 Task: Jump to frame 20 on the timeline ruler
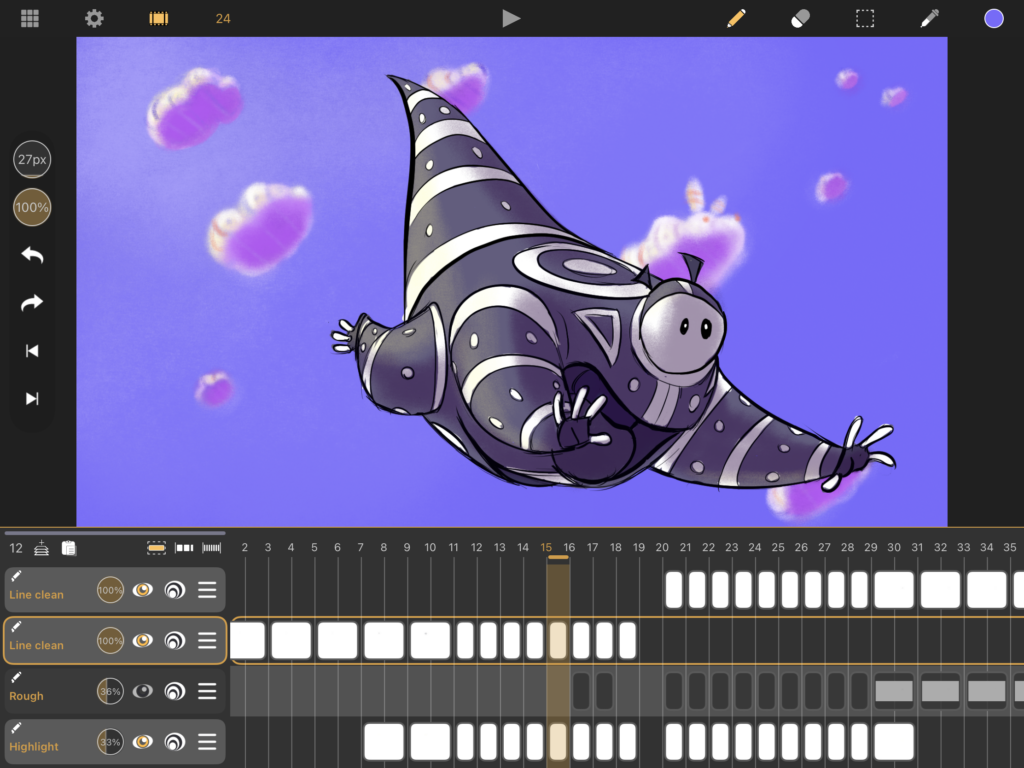pos(662,547)
